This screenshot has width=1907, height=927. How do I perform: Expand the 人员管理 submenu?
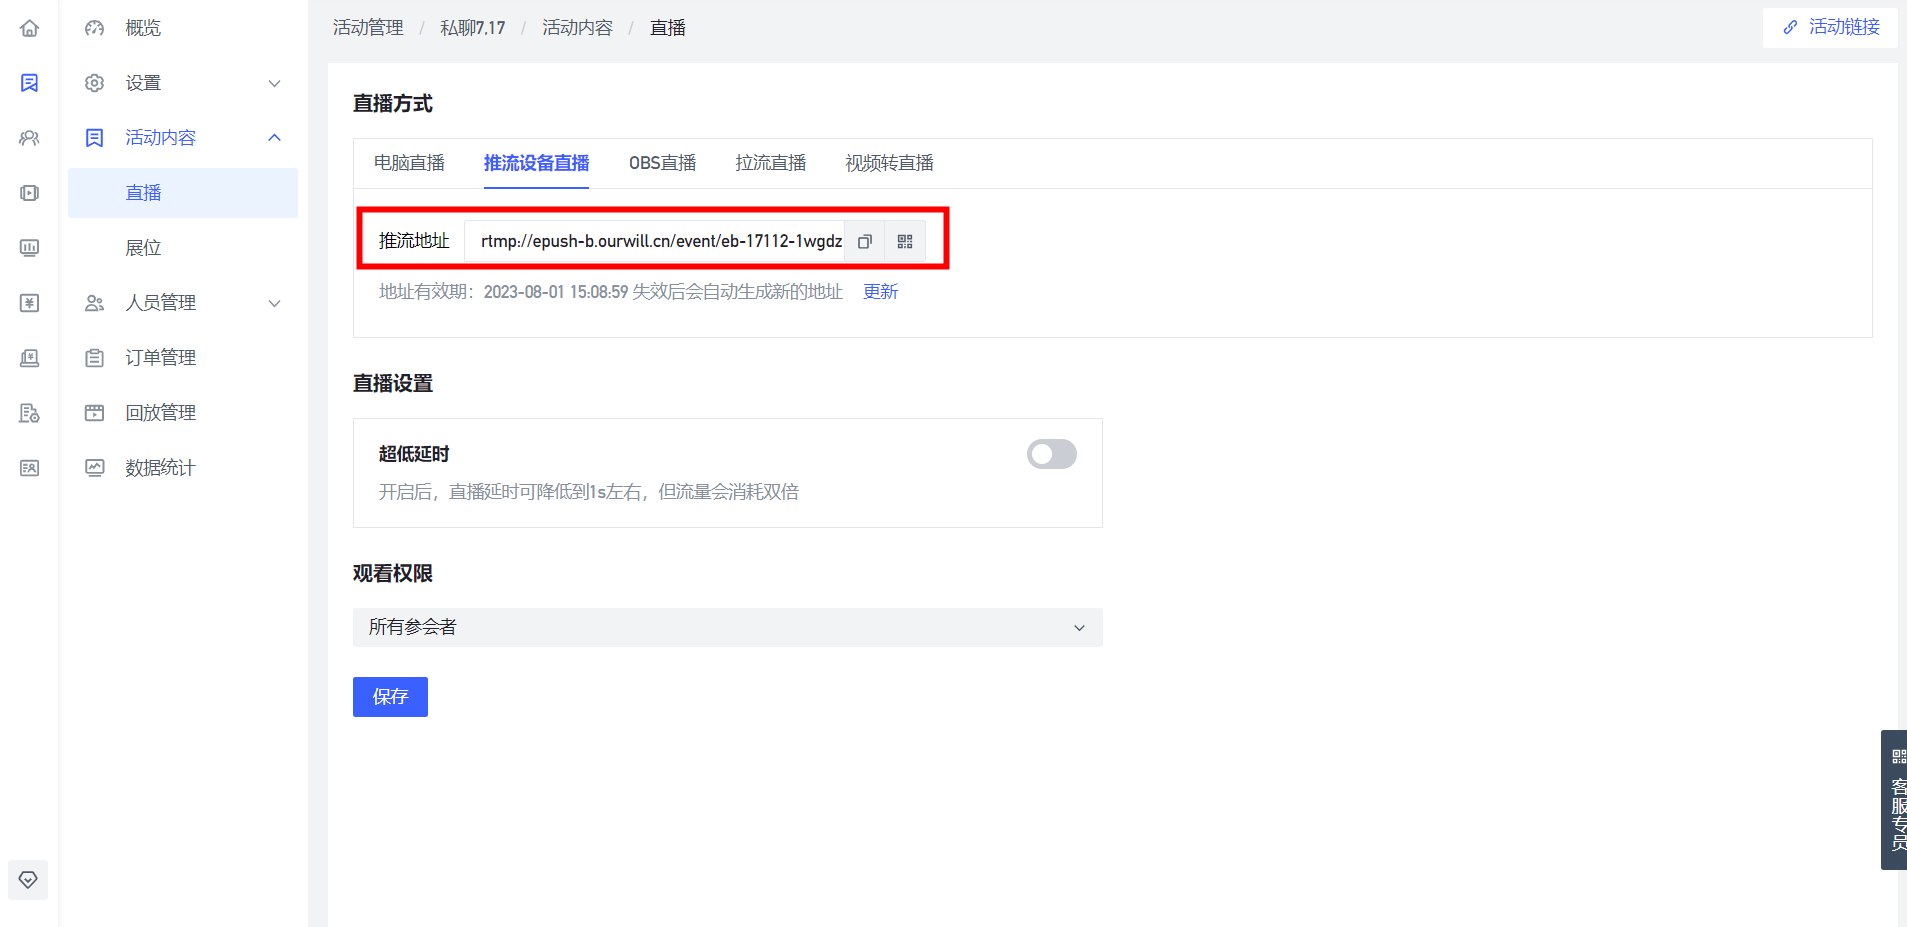click(275, 303)
